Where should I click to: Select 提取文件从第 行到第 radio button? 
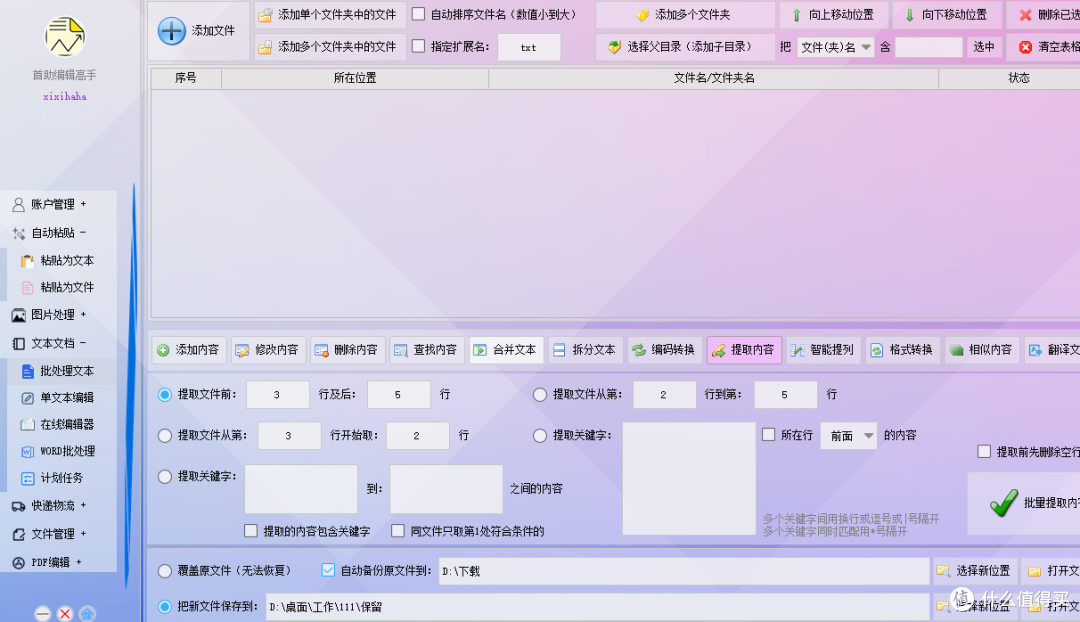pos(540,395)
